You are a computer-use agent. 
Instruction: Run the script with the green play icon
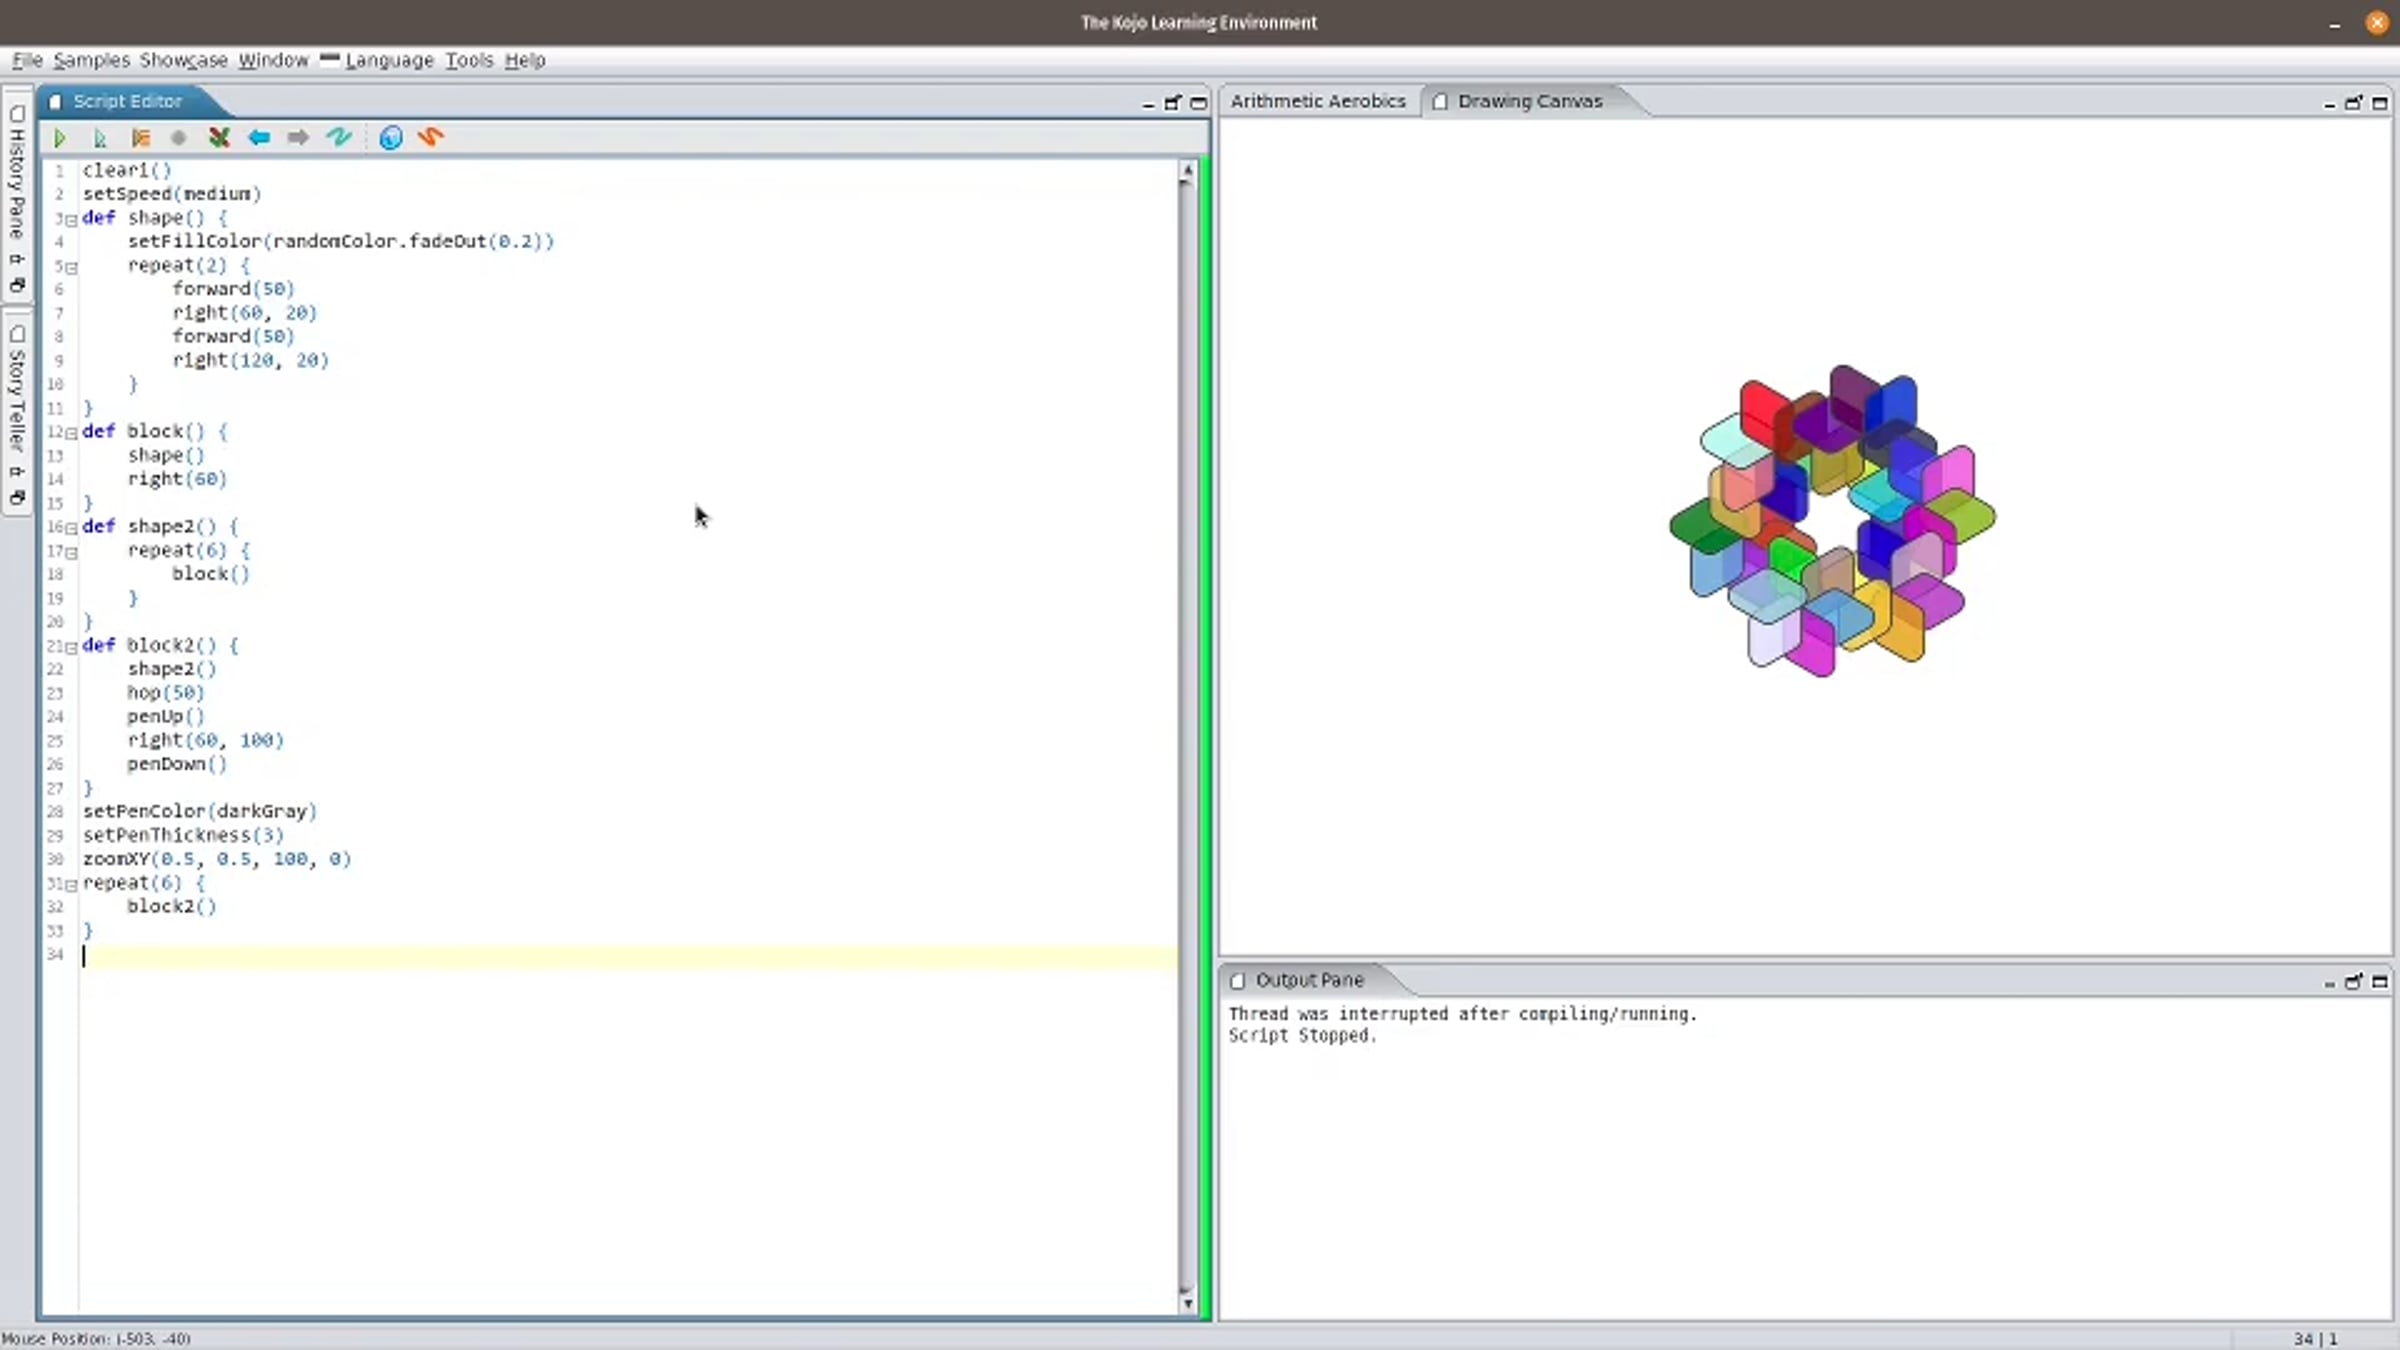click(59, 138)
